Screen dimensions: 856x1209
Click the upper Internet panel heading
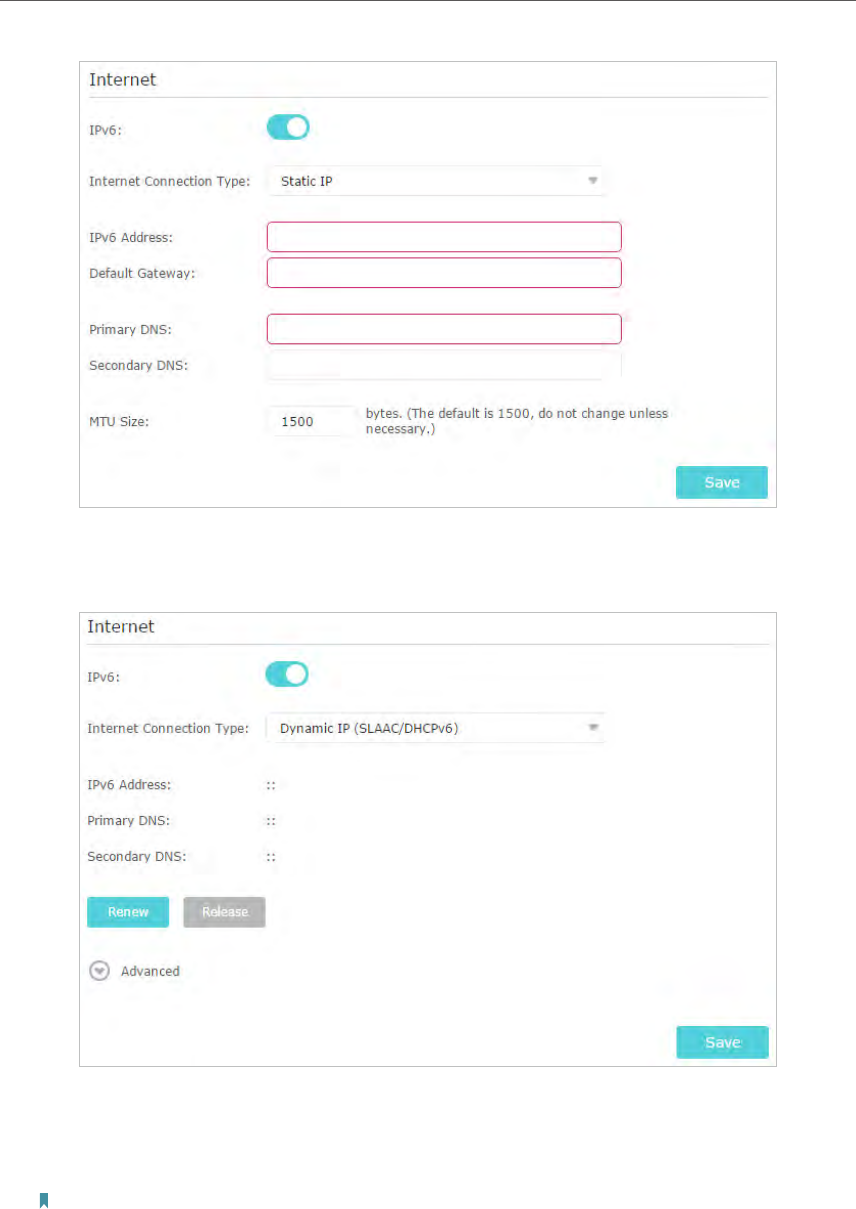tap(122, 80)
